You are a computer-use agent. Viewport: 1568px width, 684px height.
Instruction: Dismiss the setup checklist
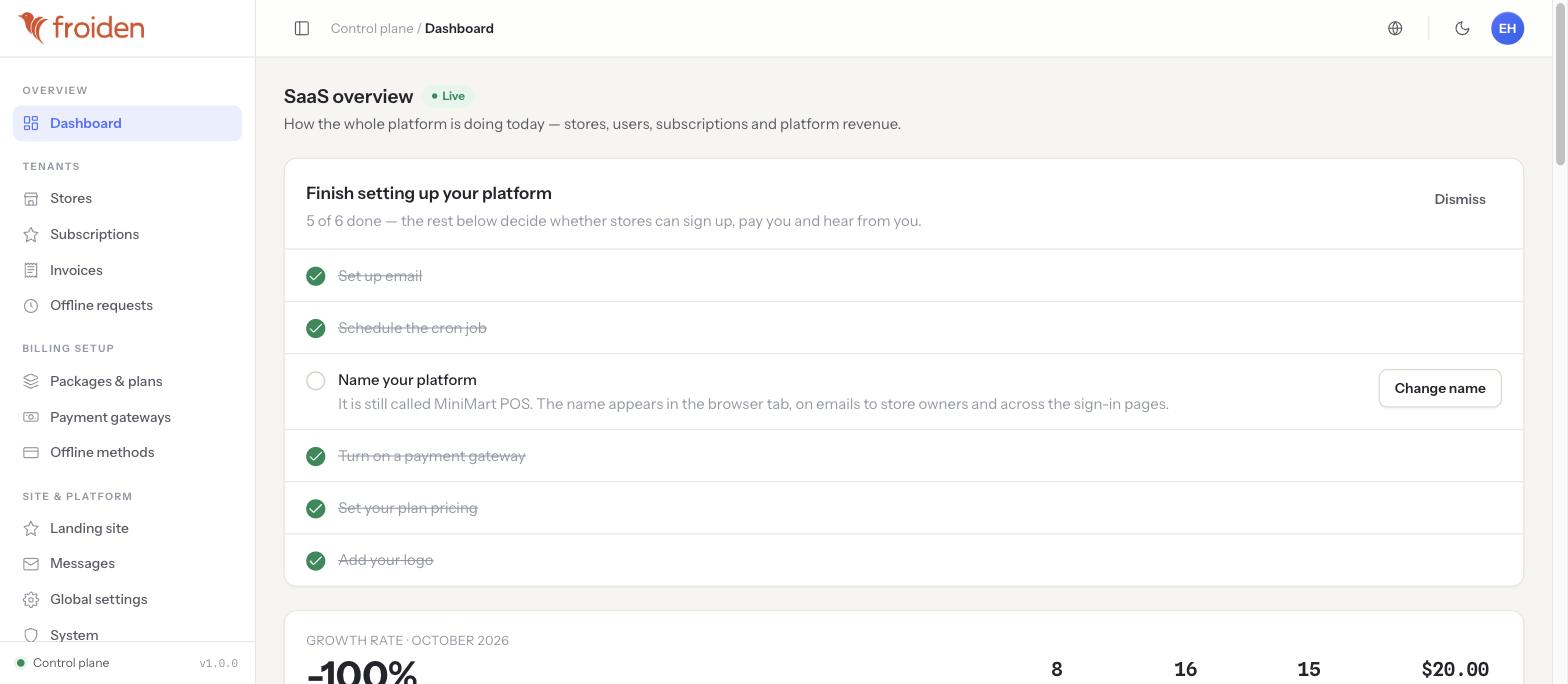coord(1460,199)
